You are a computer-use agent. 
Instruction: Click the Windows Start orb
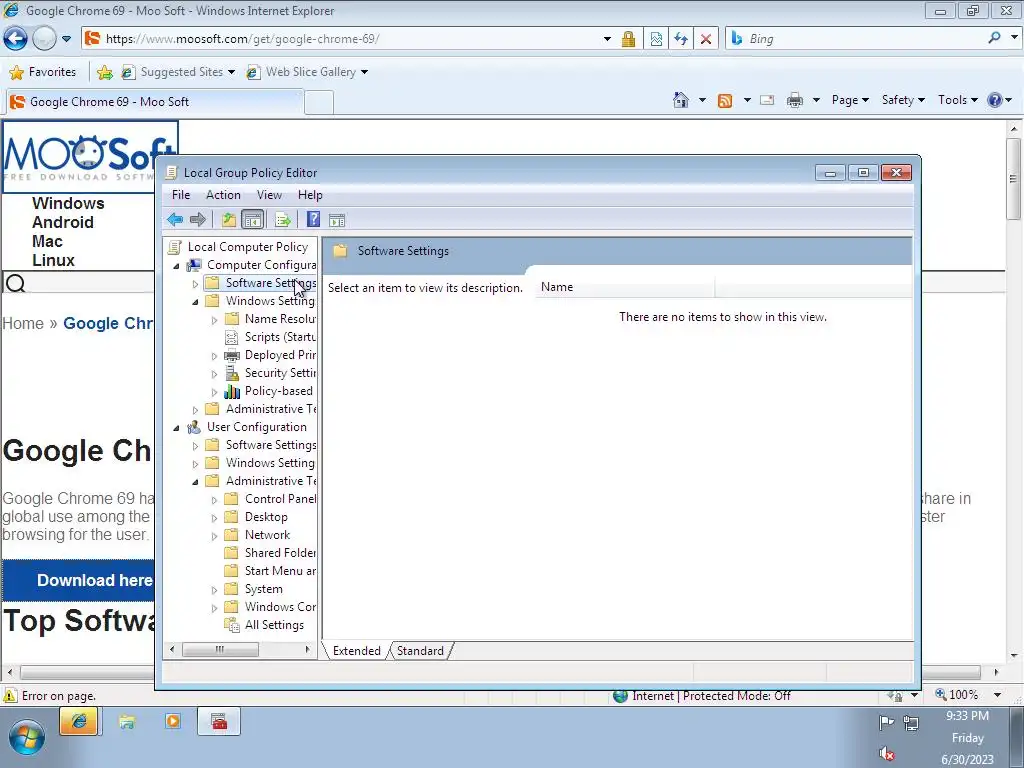[26, 738]
